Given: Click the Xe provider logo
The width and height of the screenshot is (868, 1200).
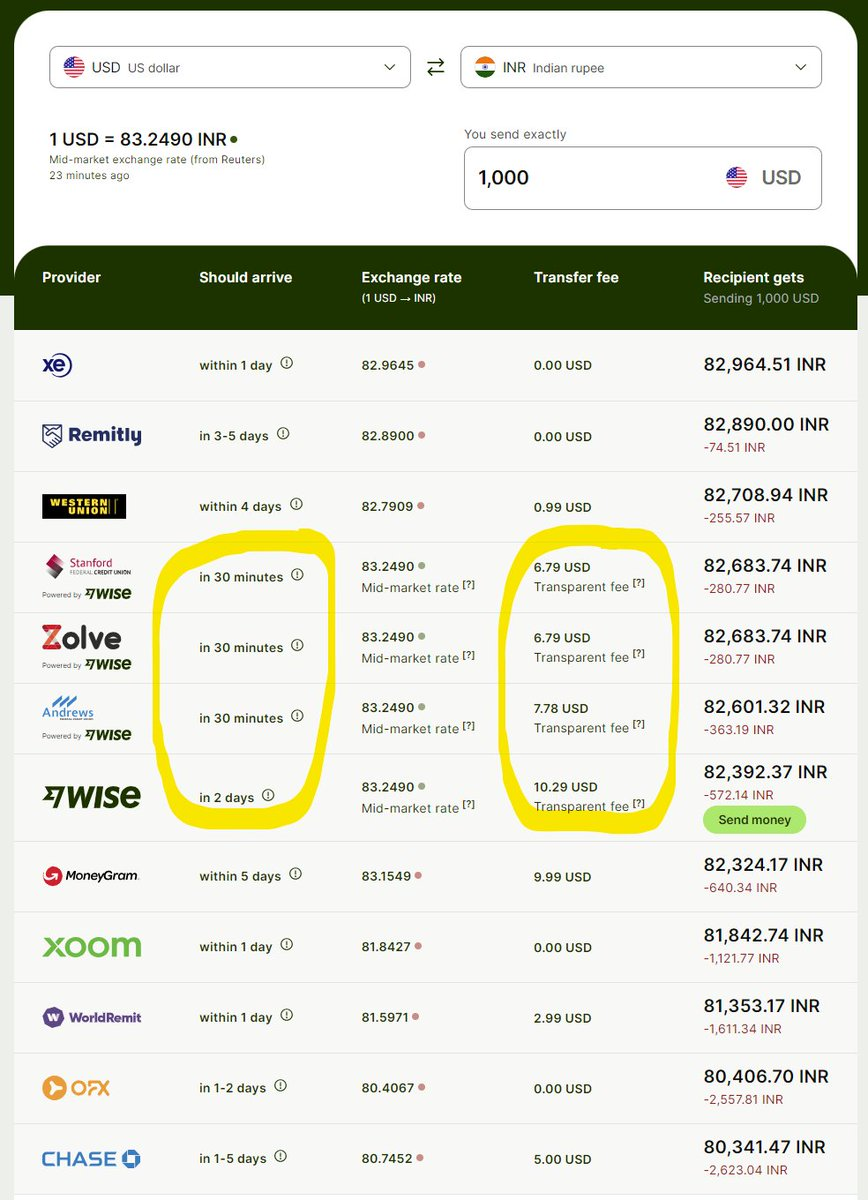Looking at the screenshot, I should click(x=57, y=365).
